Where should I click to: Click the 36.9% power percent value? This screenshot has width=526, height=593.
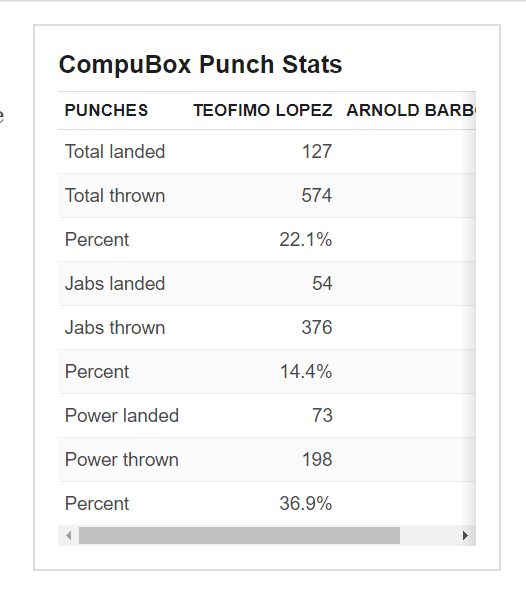tap(306, 503)
